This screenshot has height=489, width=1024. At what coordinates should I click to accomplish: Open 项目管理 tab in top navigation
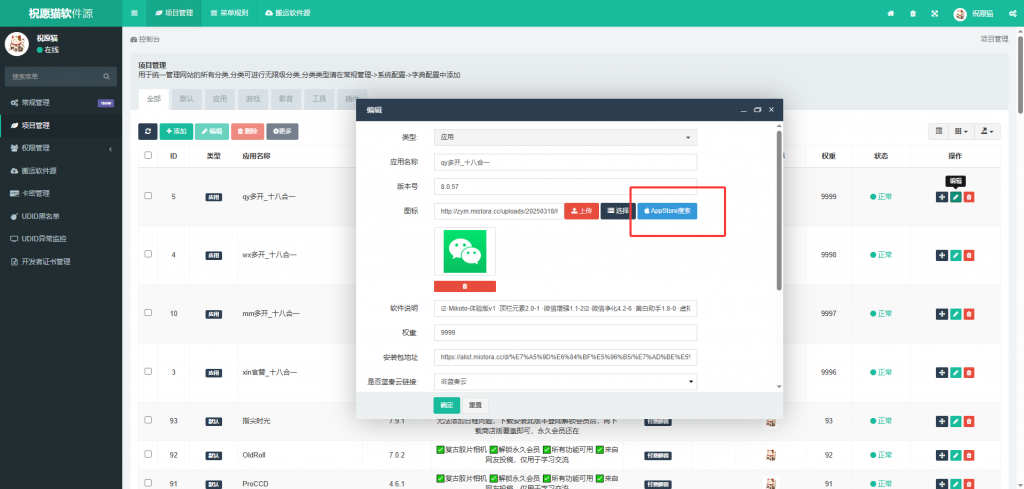174,13
